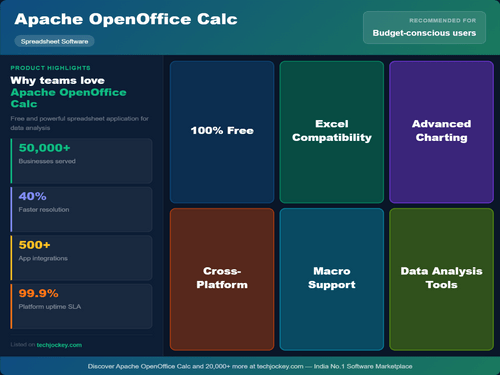
Task: Choose the Advanced Charting feature card
Action: 441,132
